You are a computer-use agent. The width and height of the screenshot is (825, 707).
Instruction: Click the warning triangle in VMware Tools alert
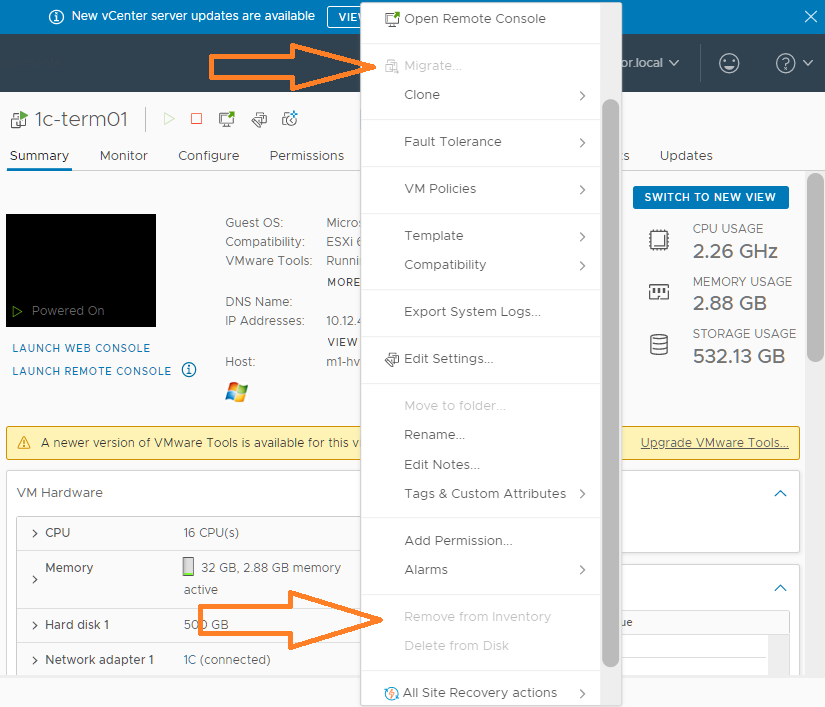point(24,443)
